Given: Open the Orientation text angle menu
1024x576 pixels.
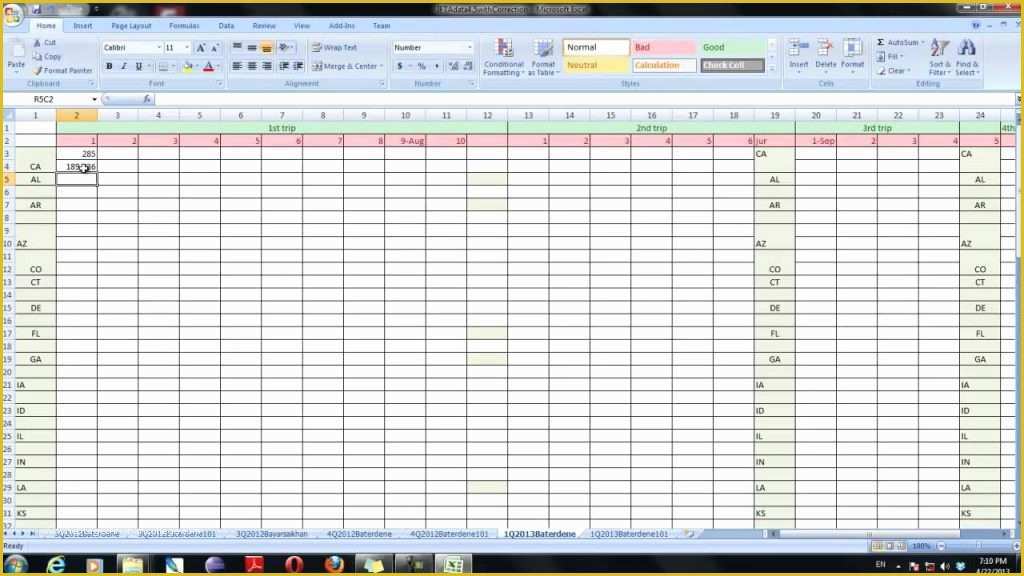Looking at the screenshot, I should tap(285, 48).
